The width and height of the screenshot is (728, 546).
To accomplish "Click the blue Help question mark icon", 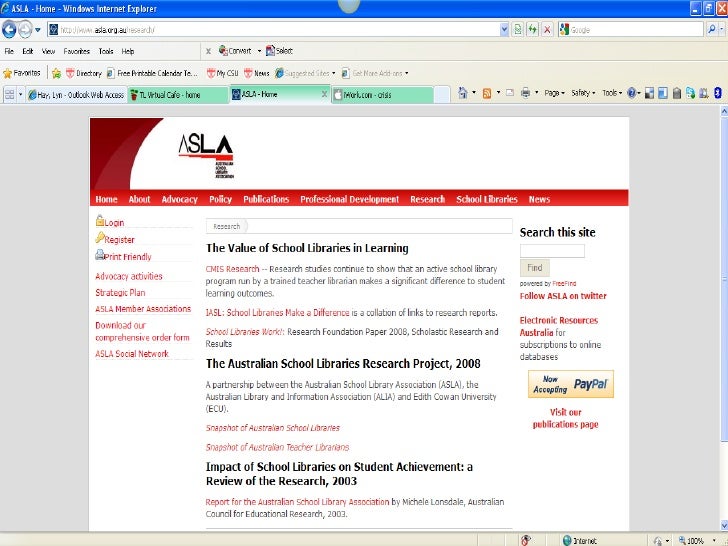I will click(631, 93).
